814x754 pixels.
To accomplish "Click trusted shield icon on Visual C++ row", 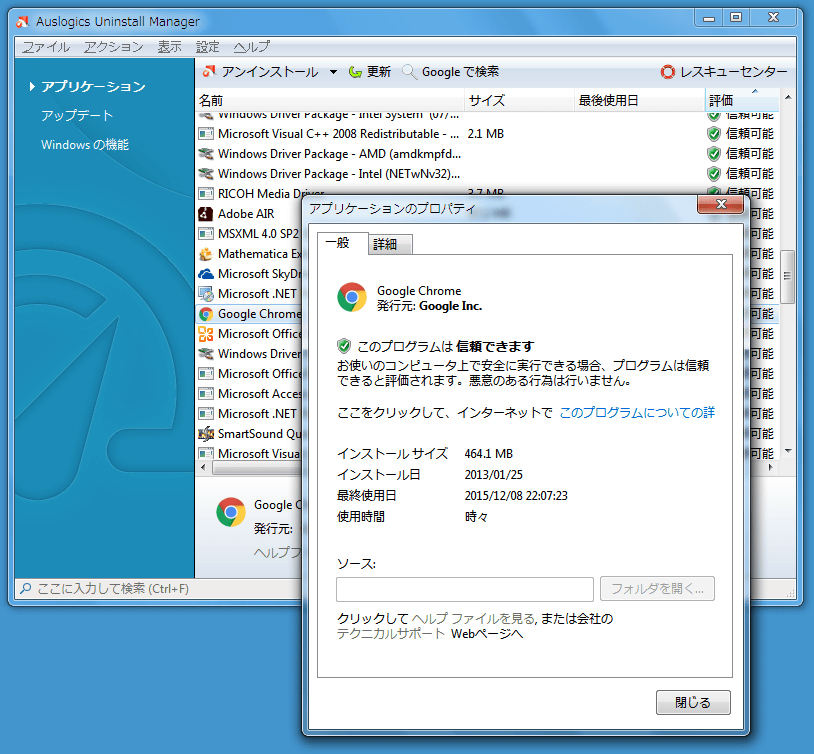I will (714, 134).
